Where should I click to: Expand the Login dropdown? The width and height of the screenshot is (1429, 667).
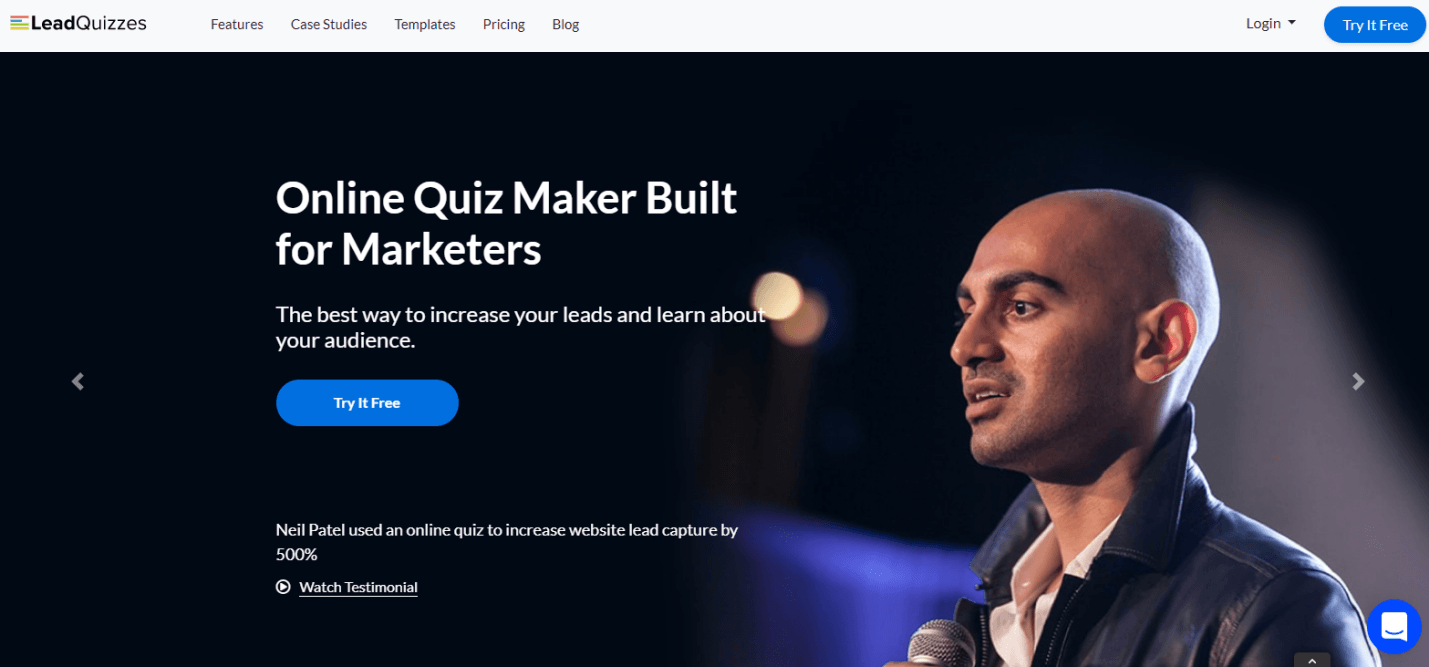1271,23
